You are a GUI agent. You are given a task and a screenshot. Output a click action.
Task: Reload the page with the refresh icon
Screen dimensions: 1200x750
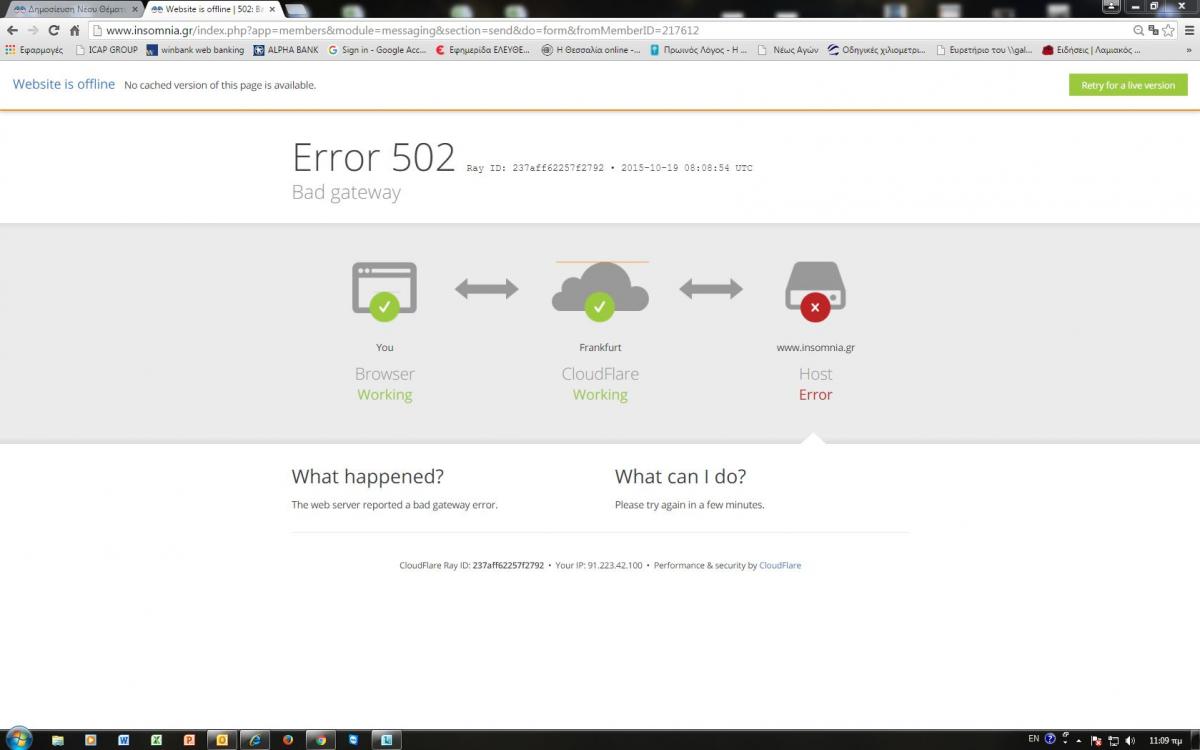[x=54, y=30]
